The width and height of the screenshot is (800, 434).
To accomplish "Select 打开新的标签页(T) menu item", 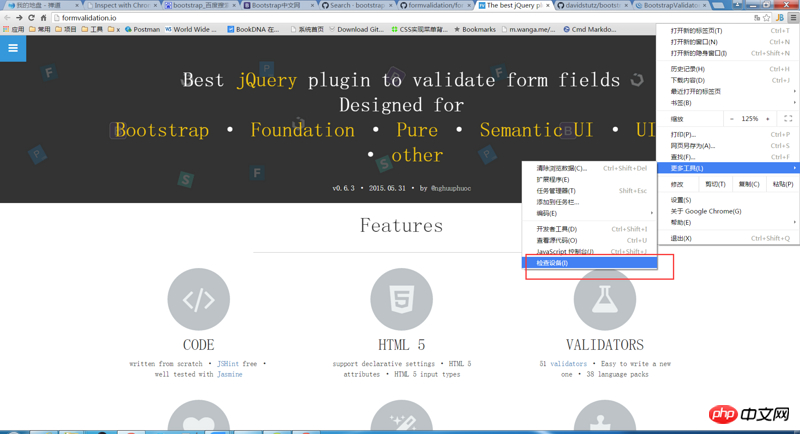I will tap(728, 31).
